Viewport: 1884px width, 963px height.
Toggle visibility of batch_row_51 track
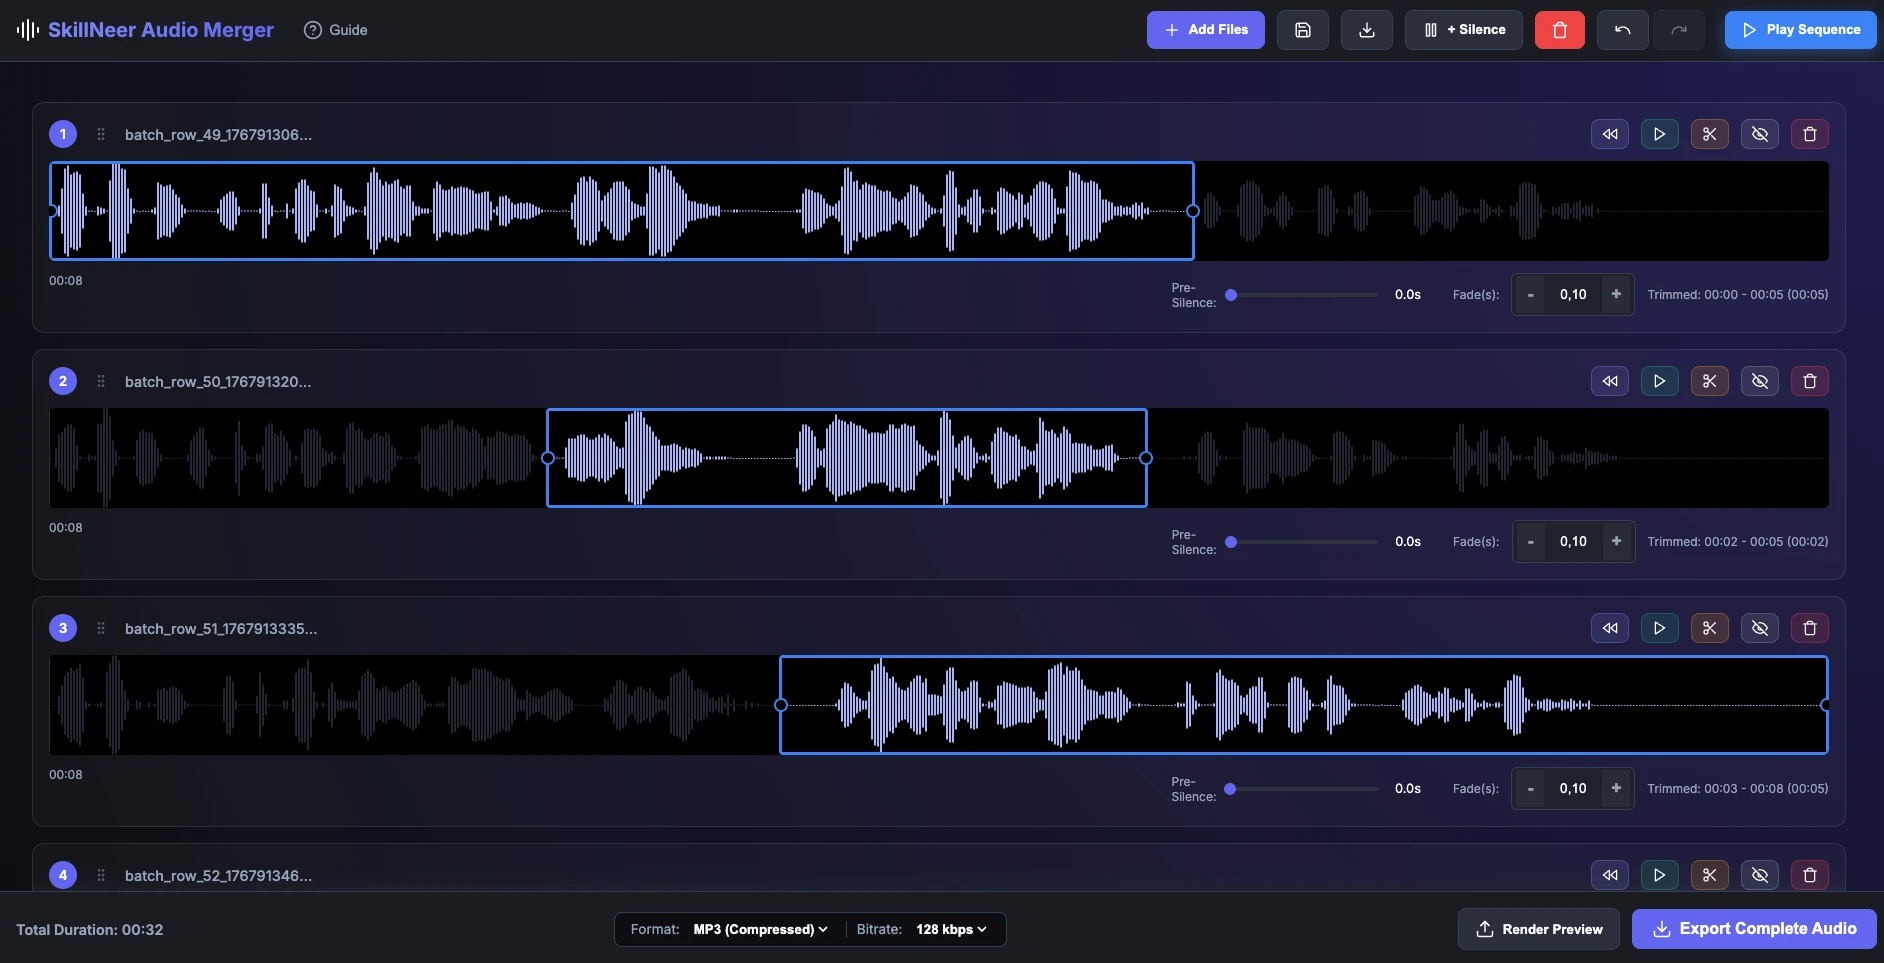point(1760,628)
